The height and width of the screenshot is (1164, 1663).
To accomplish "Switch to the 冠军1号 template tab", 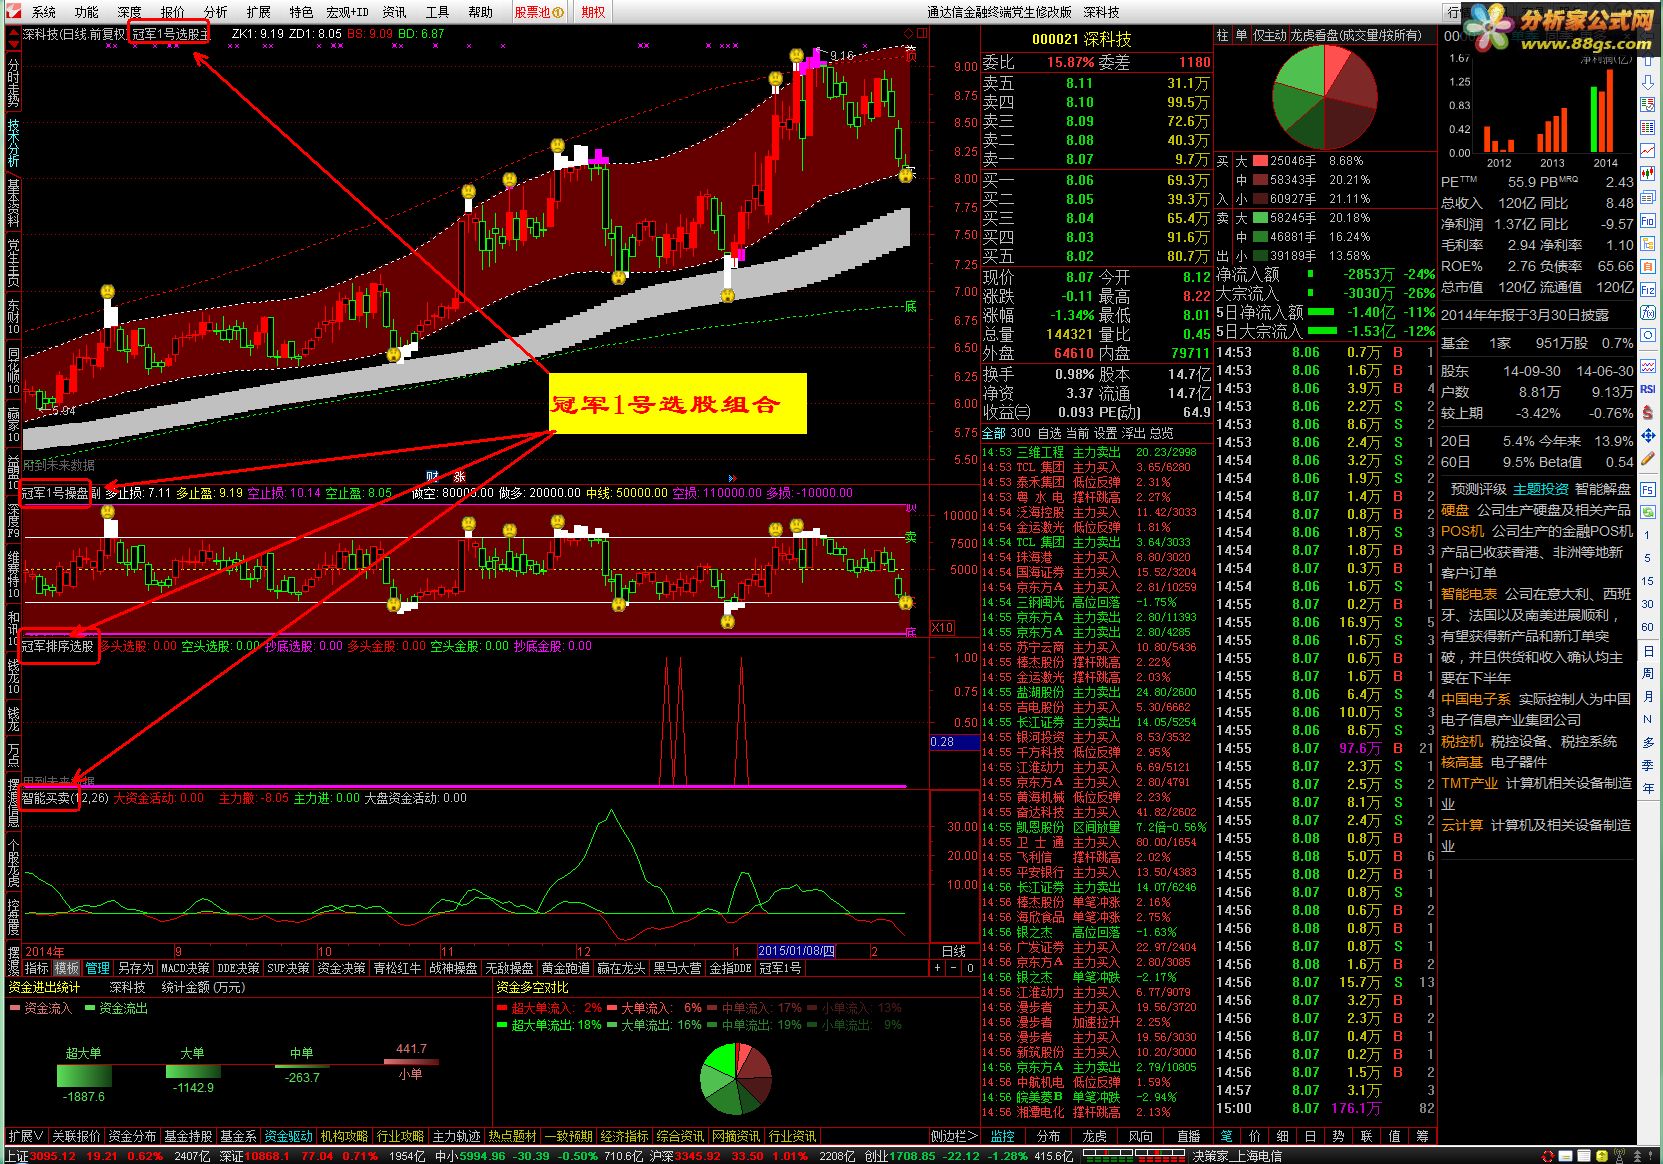I will [x=780, y=968].
